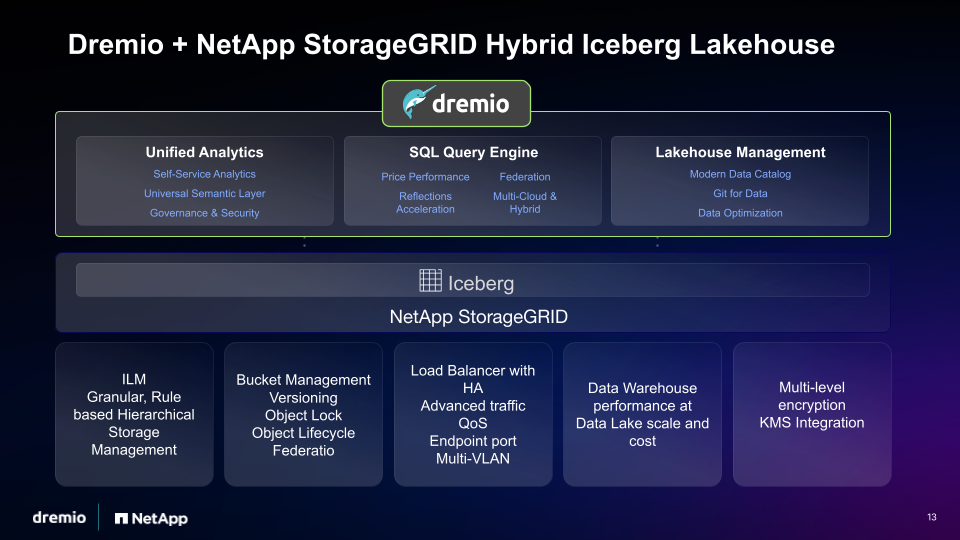Click Modern Data Catalog text
Image resolution: width=960 pixels, height=540 pixels.
point(740,174)
